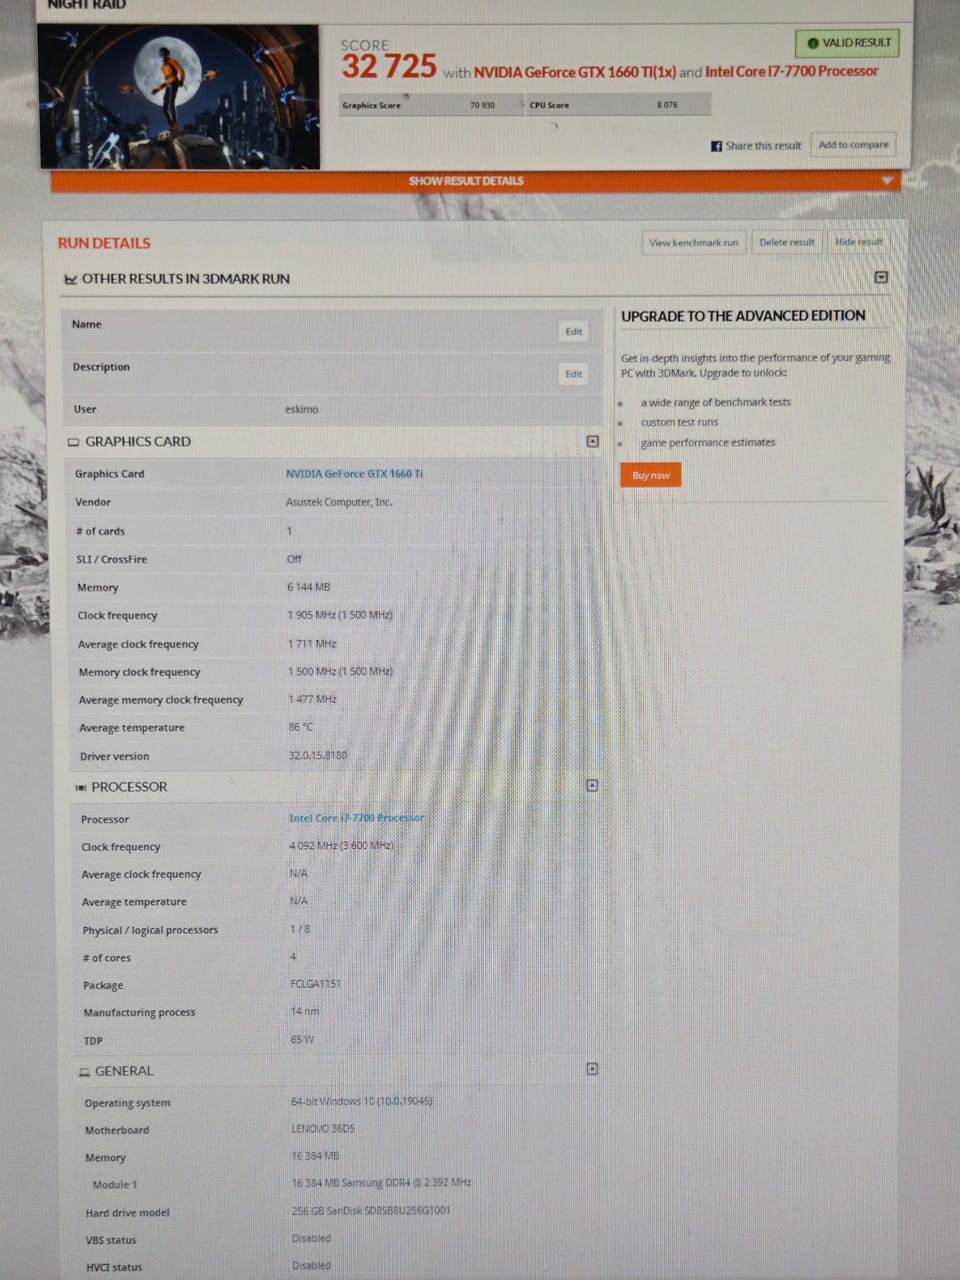Click TDP value 65 W
This screenshot has height=1280, width=960.
coord(302,1039)
